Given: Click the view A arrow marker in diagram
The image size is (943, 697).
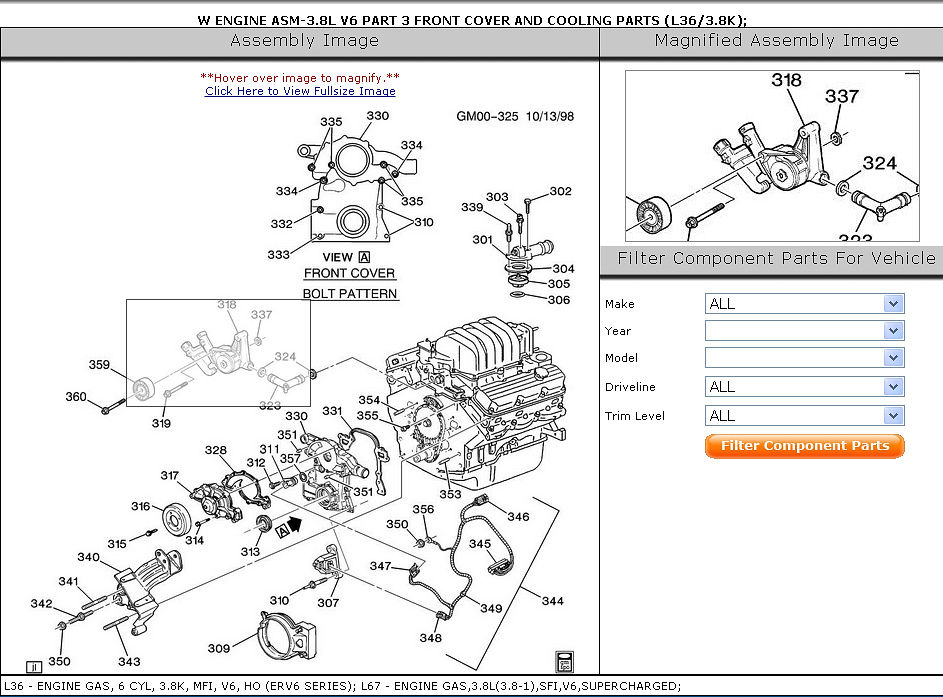Looking at the screenshot, I should pos(288,525).
